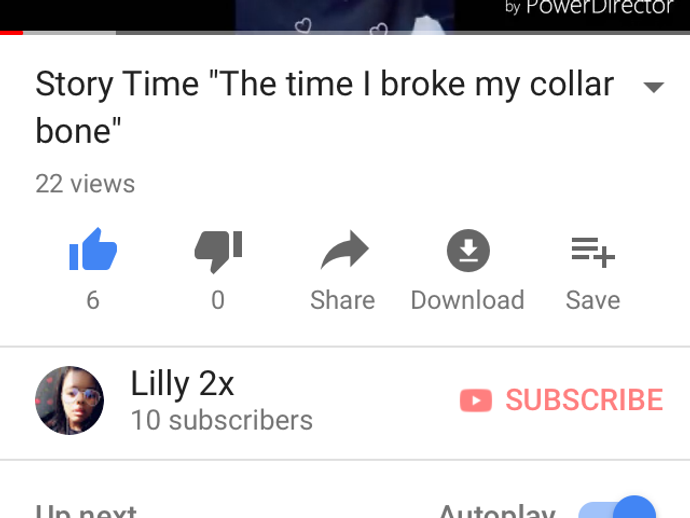Click the red YouTube play logo beside Subscribe

pyautogui.click(x=476, y=400)
